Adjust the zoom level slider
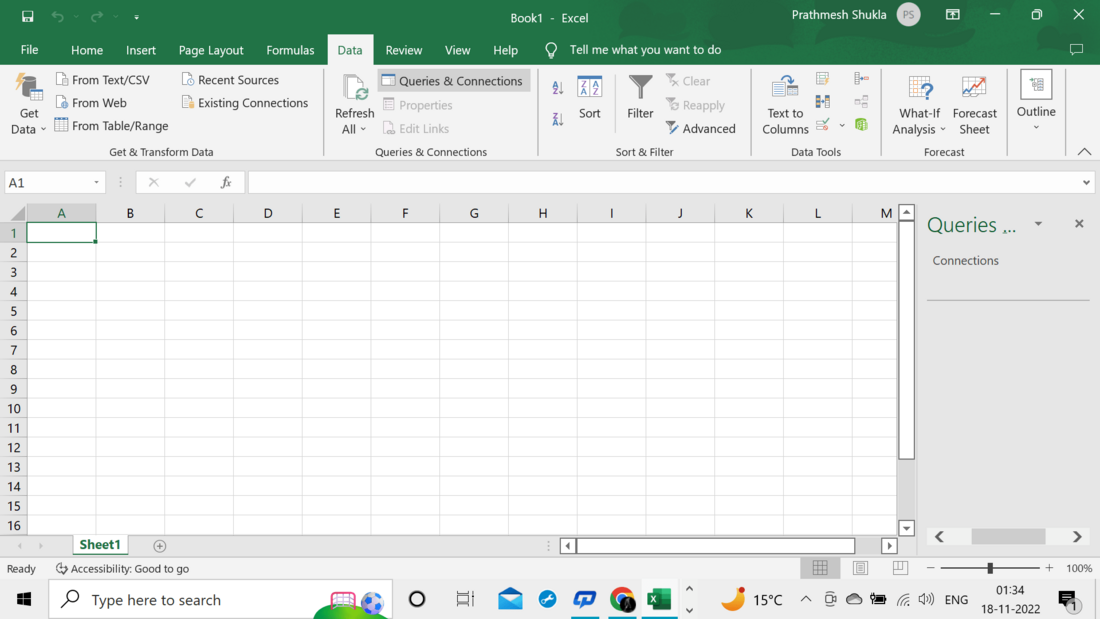1100x619 pixels. [x=990, y=568]
